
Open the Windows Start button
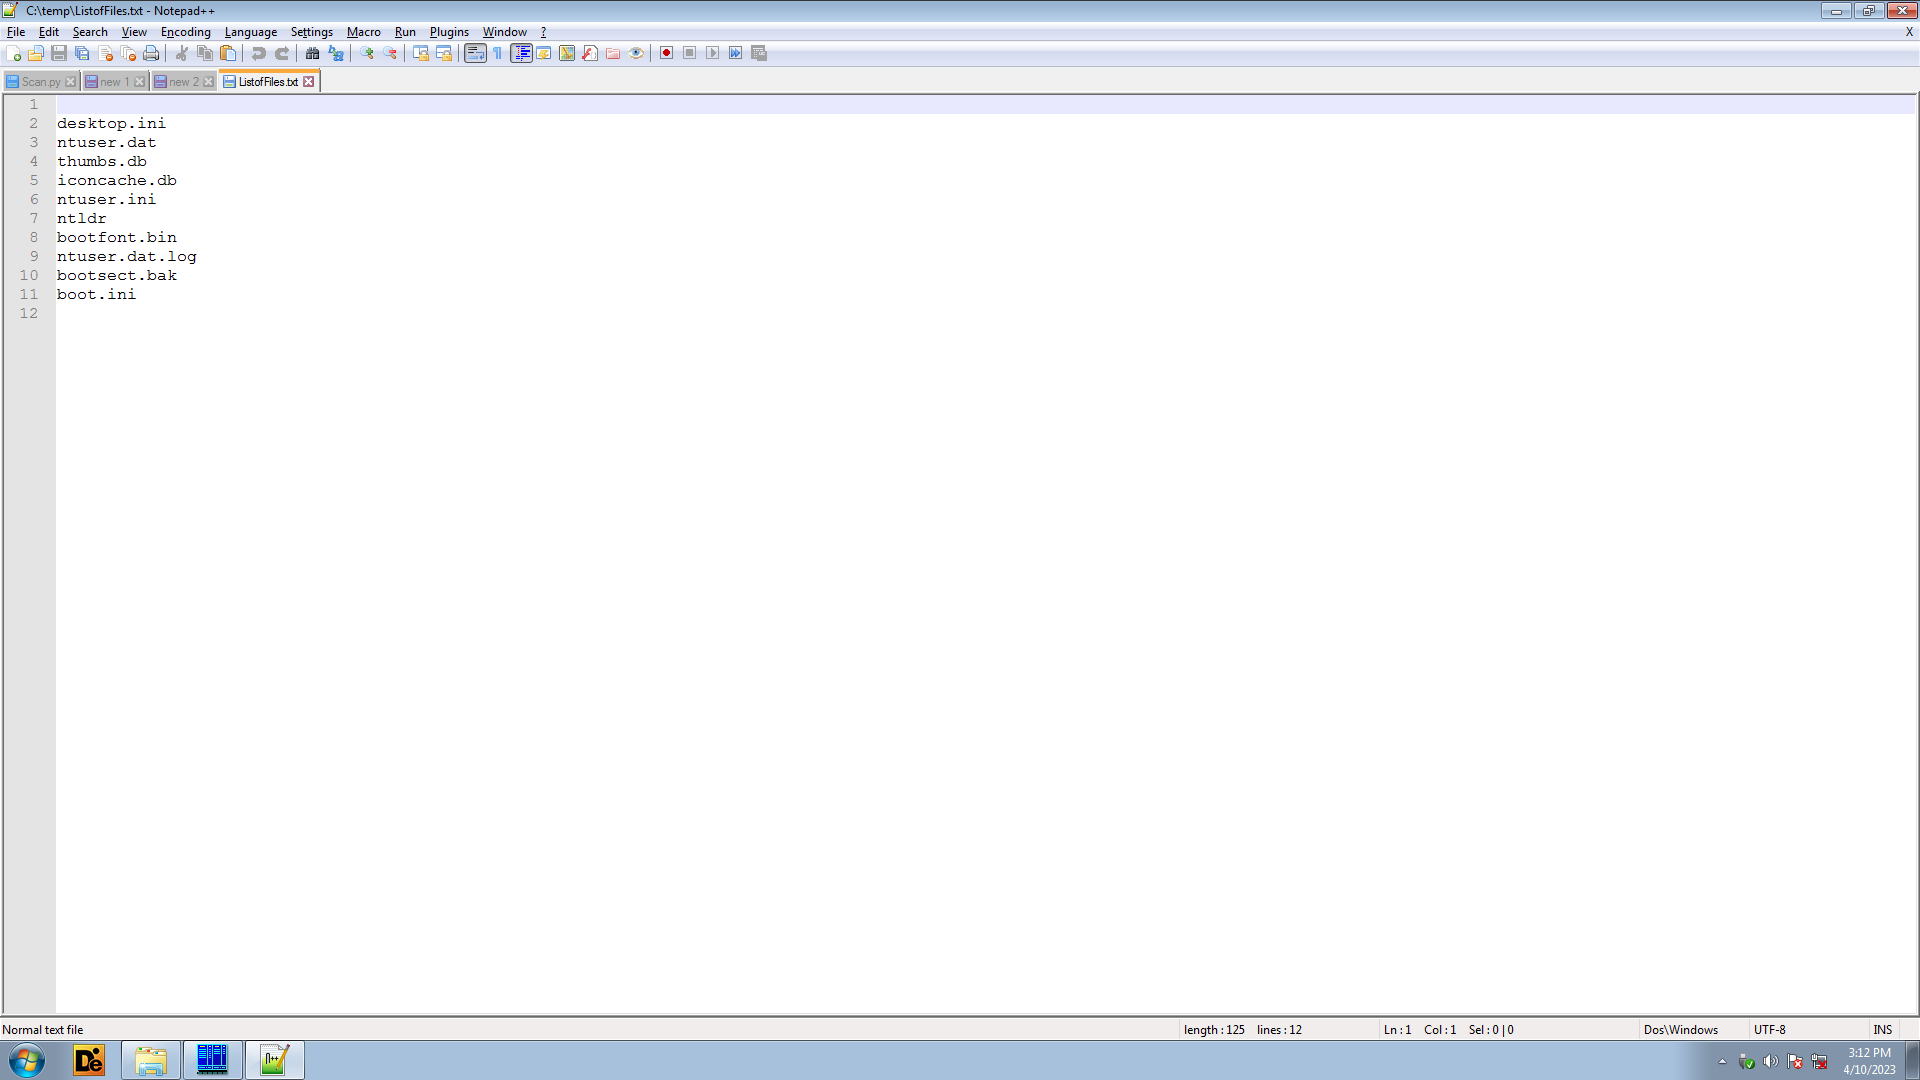27,1060
